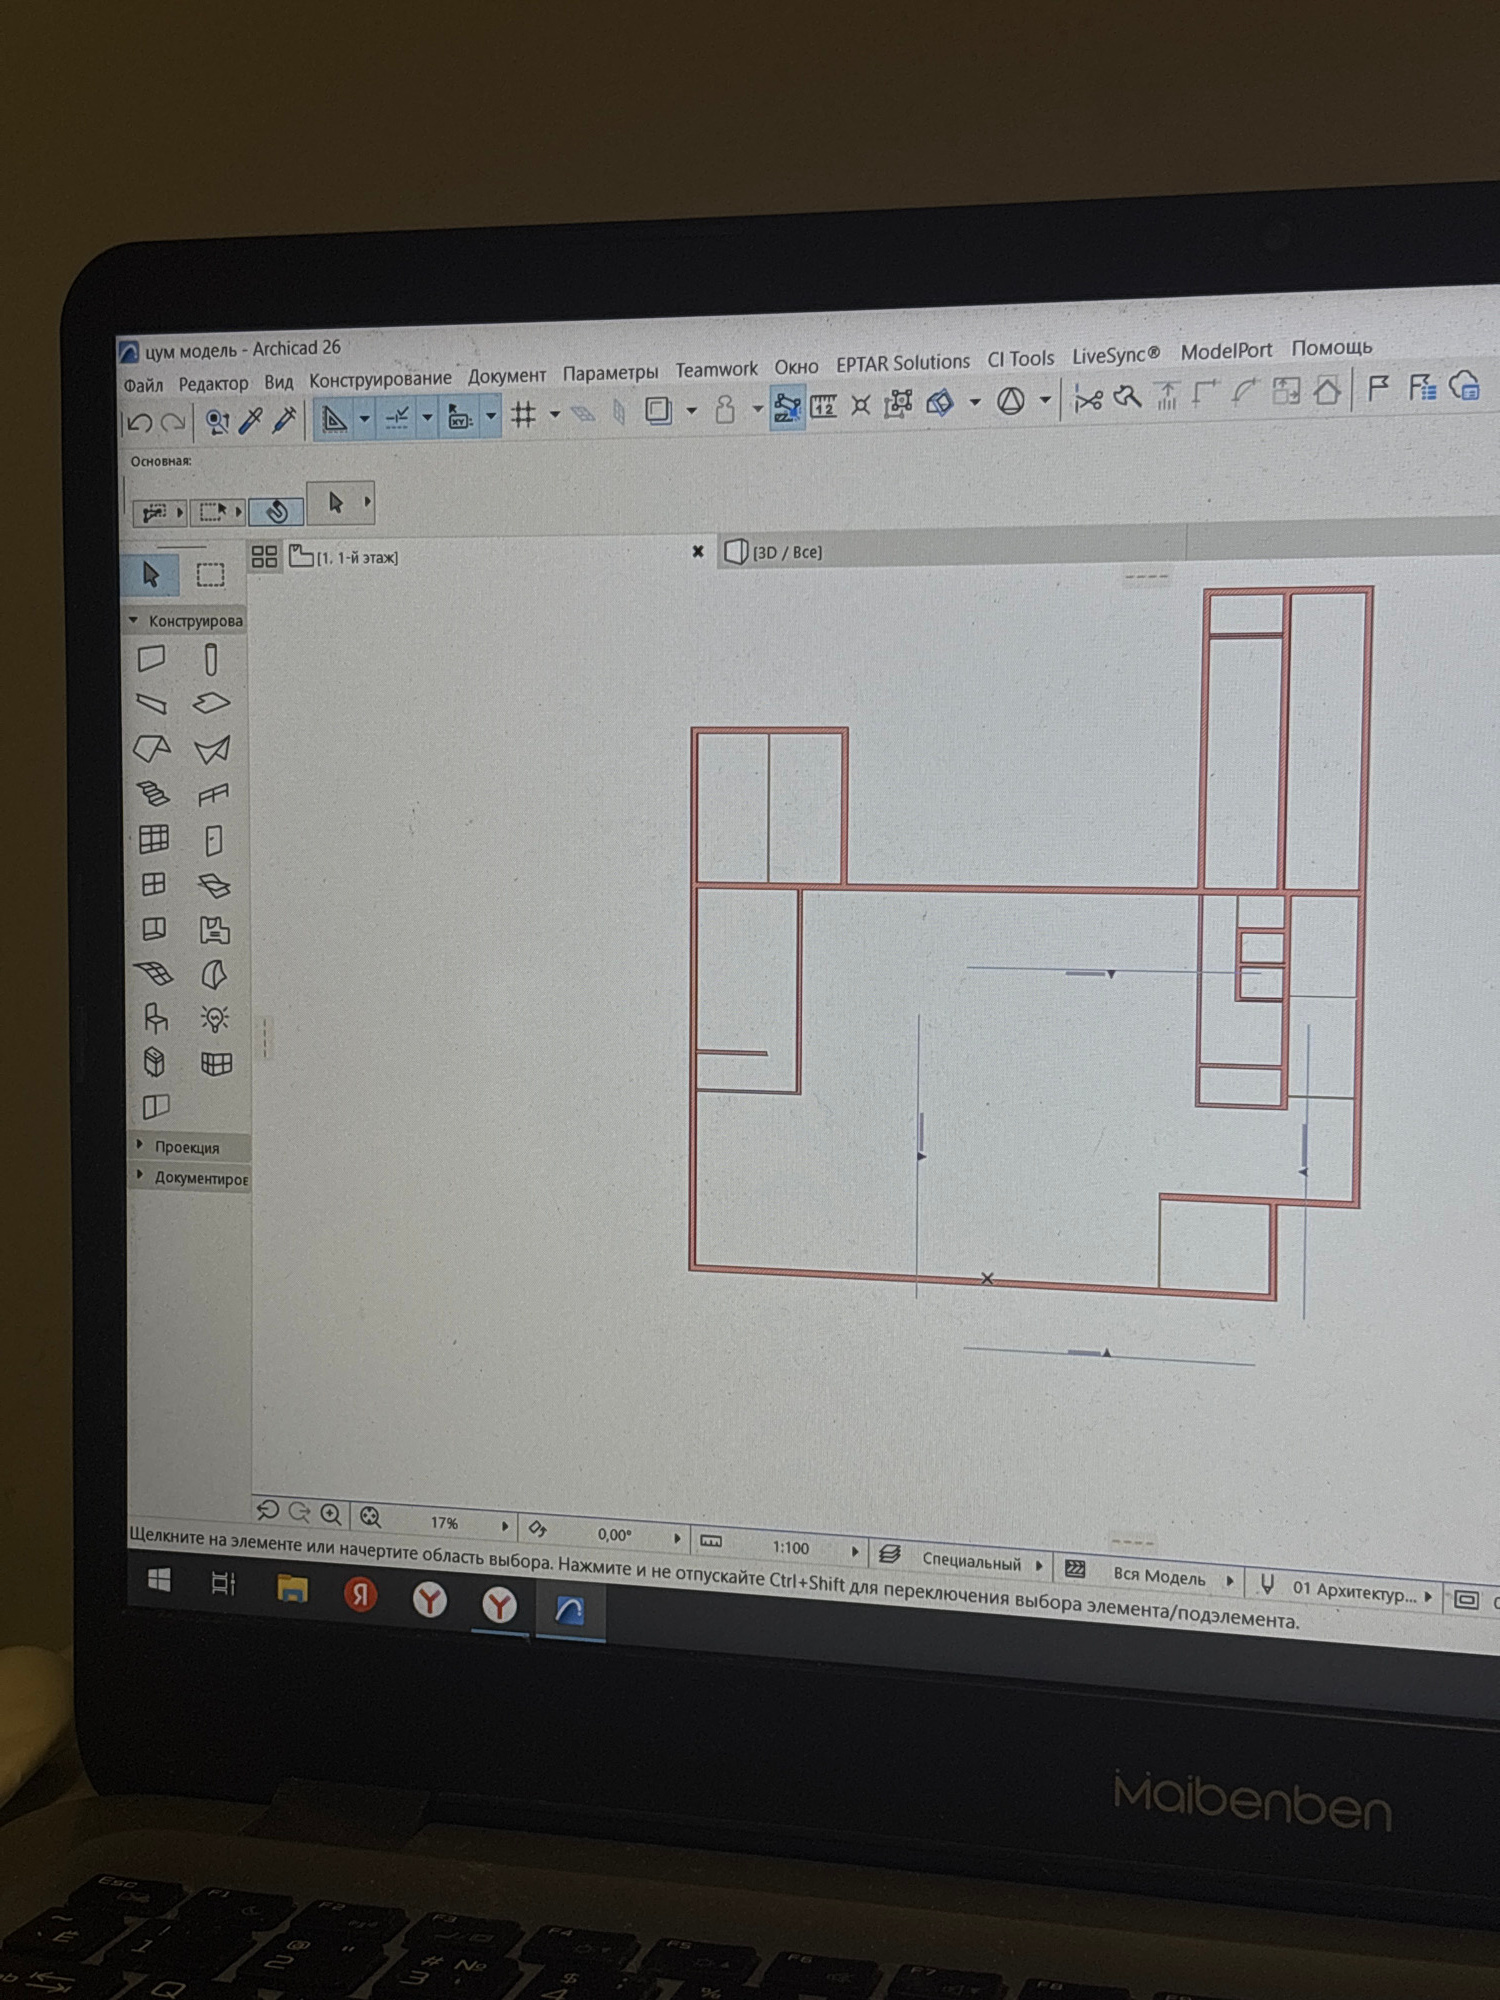Click the Undo arrow in toolbar
Screen dimensions: 1500x2000
click(139, 423)
